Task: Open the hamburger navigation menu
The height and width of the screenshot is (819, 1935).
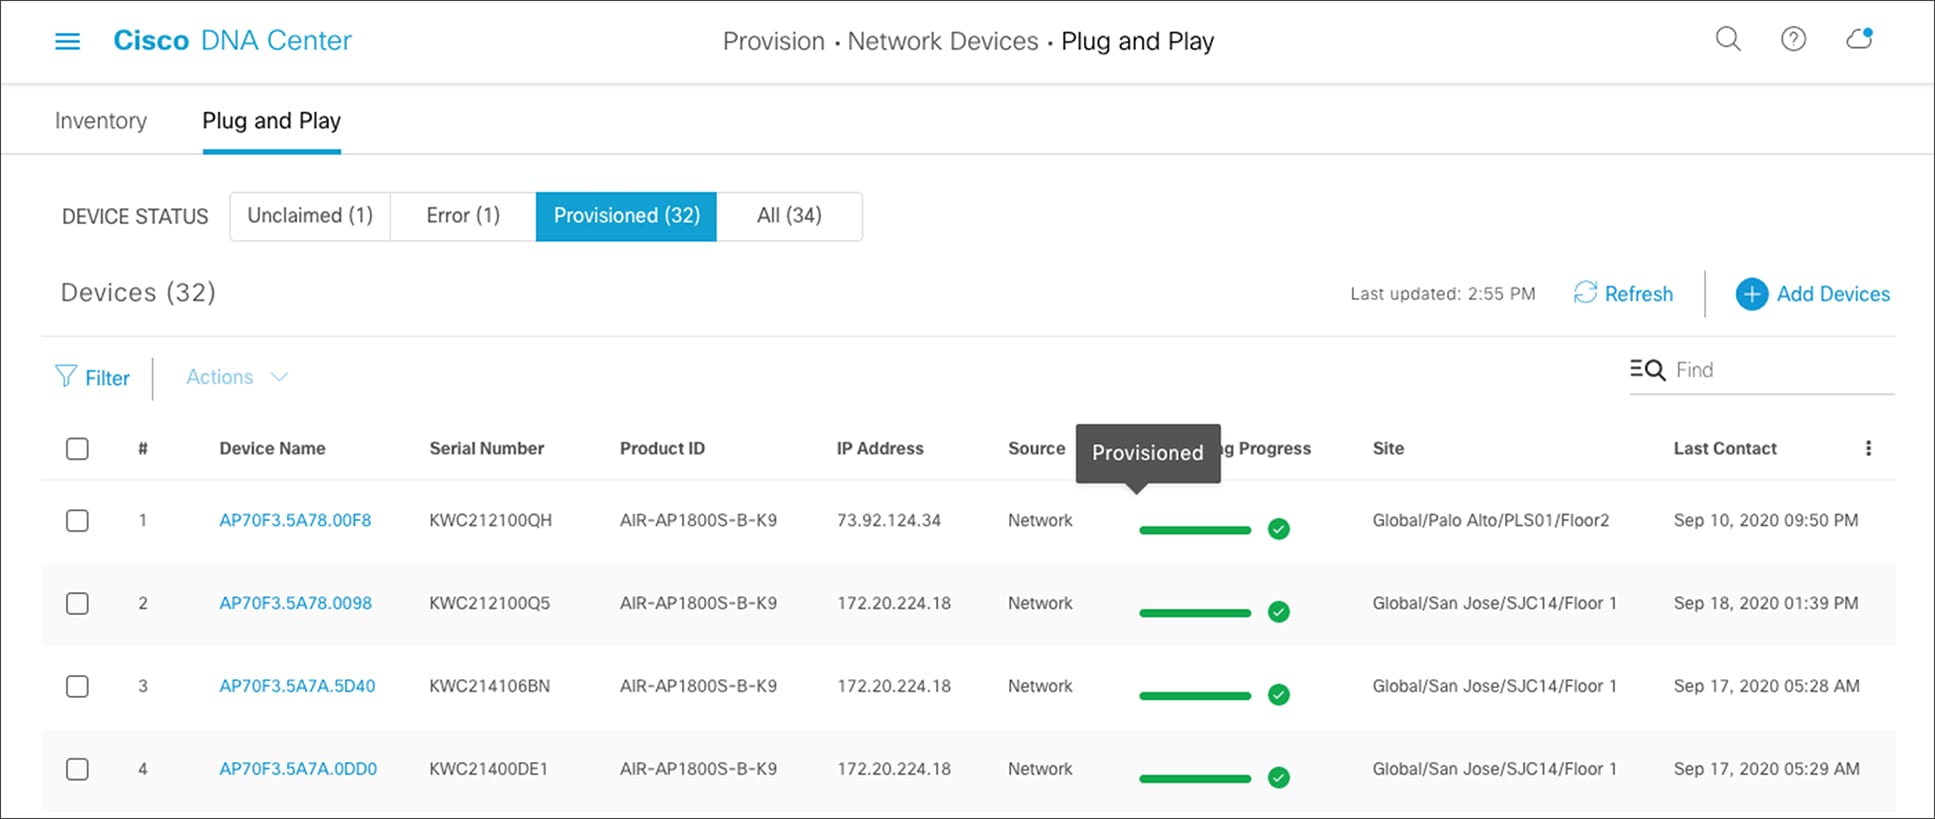Action: [67, 41]
